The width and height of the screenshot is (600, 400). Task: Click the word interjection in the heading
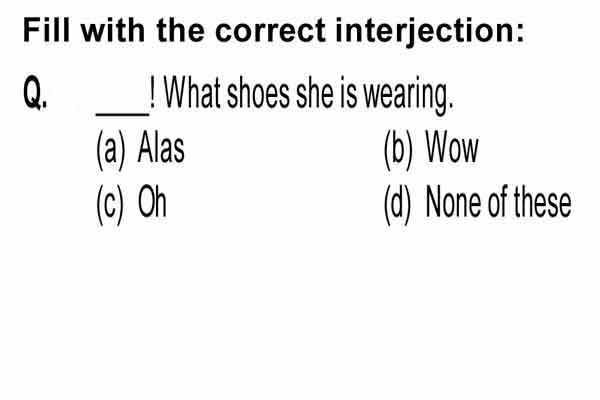430,31
